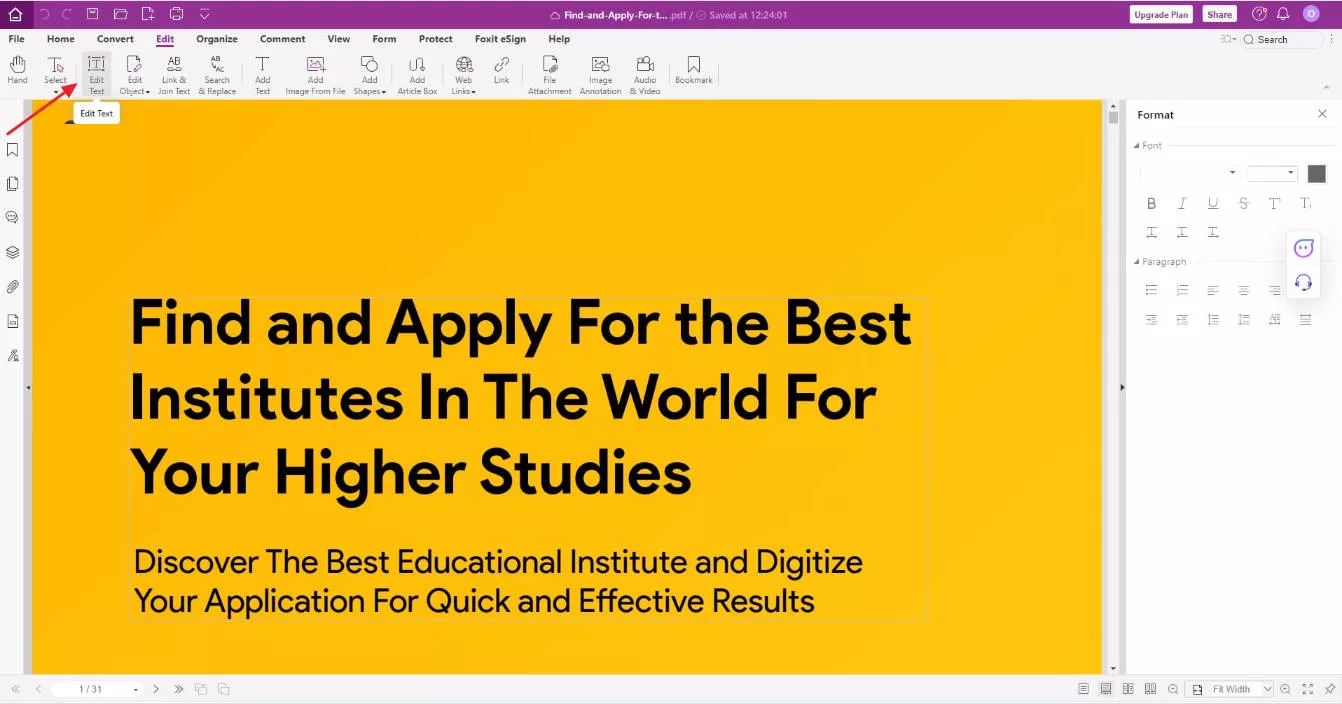Switch to the Home tab

tap(61, 39)
